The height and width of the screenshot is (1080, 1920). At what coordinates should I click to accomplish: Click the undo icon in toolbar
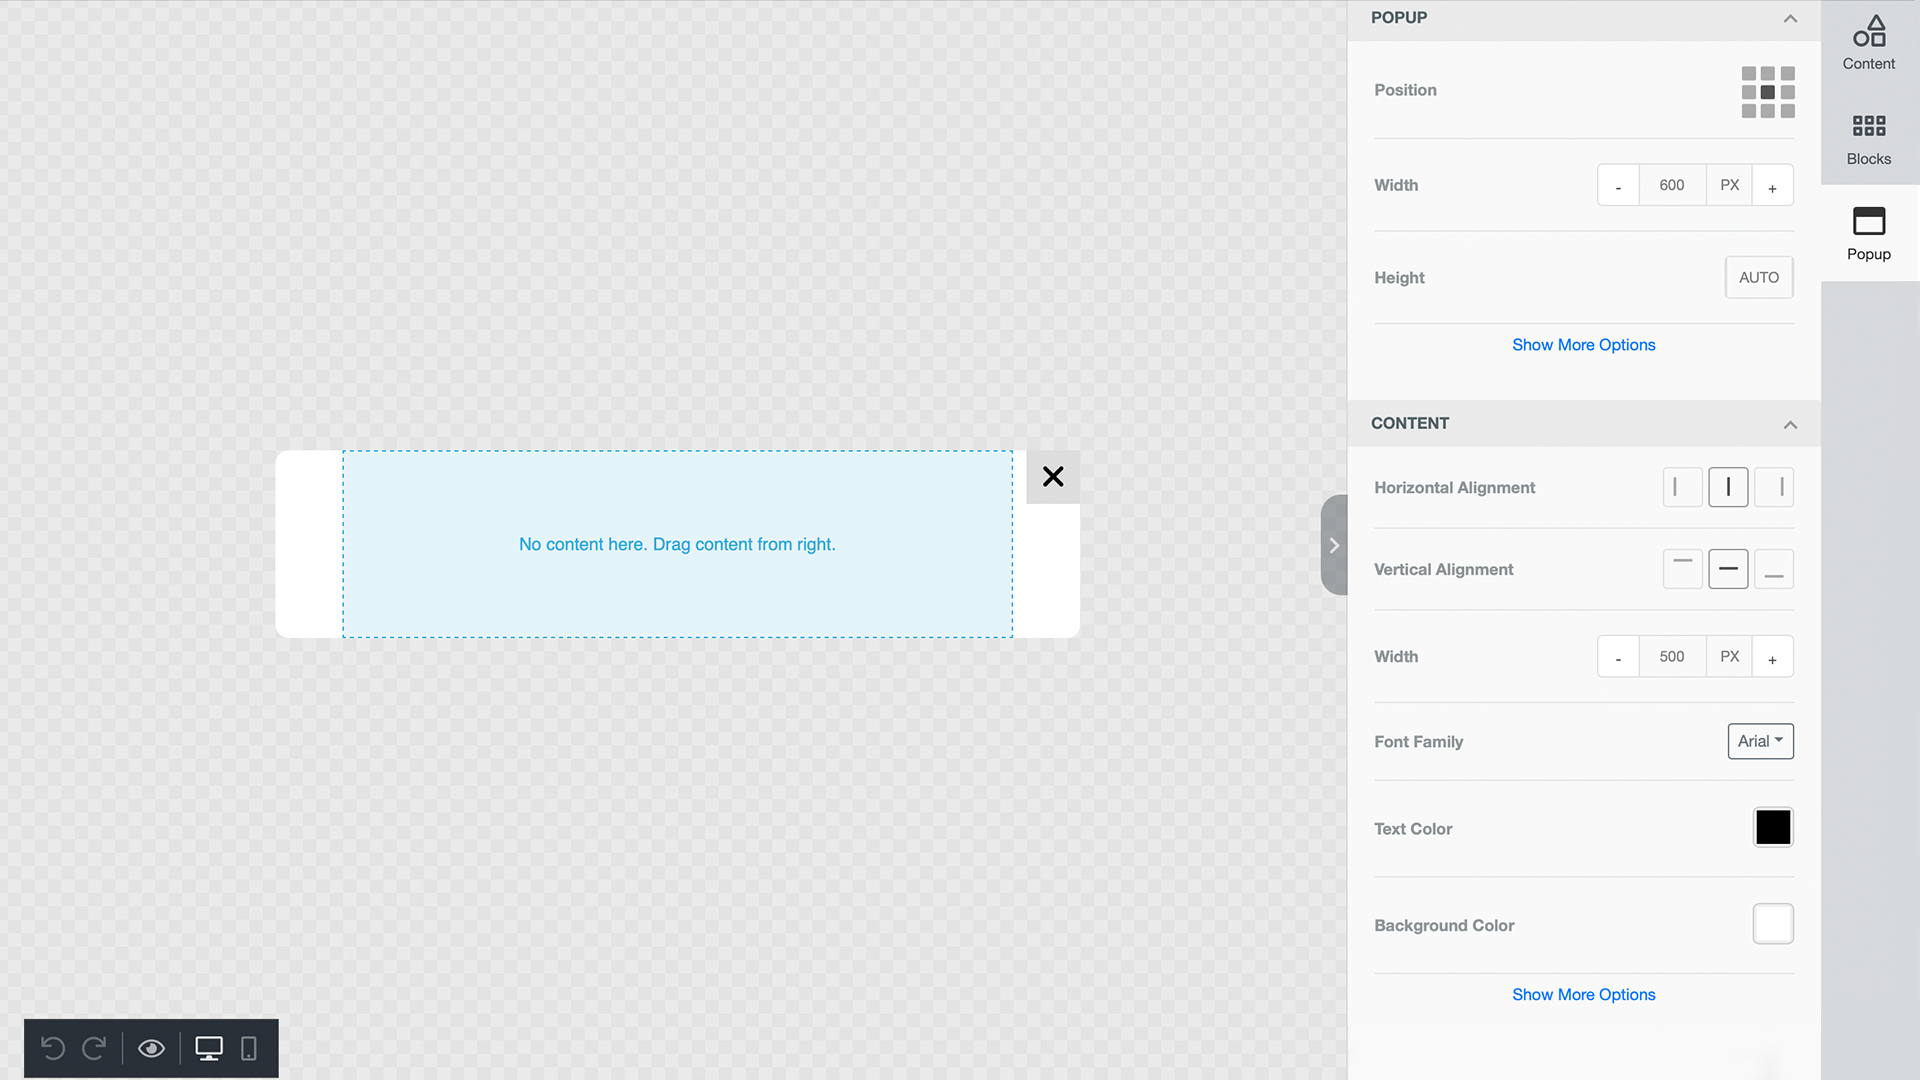(x=51, y=1047)
